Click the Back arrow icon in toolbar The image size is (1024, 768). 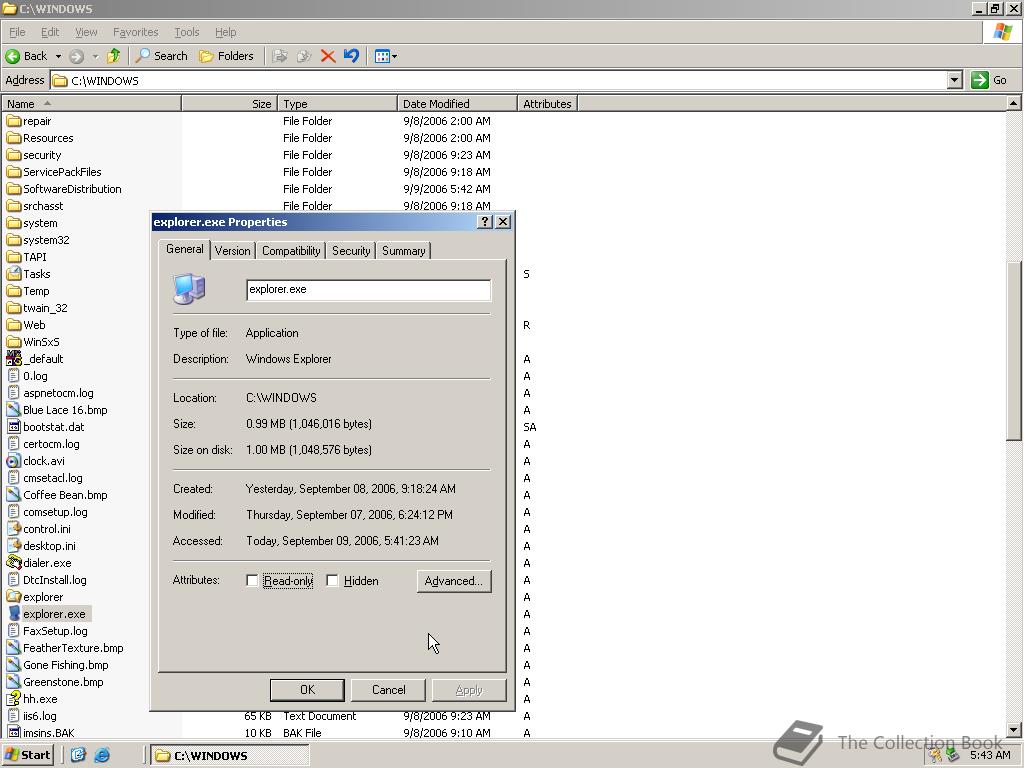(12, 56)
